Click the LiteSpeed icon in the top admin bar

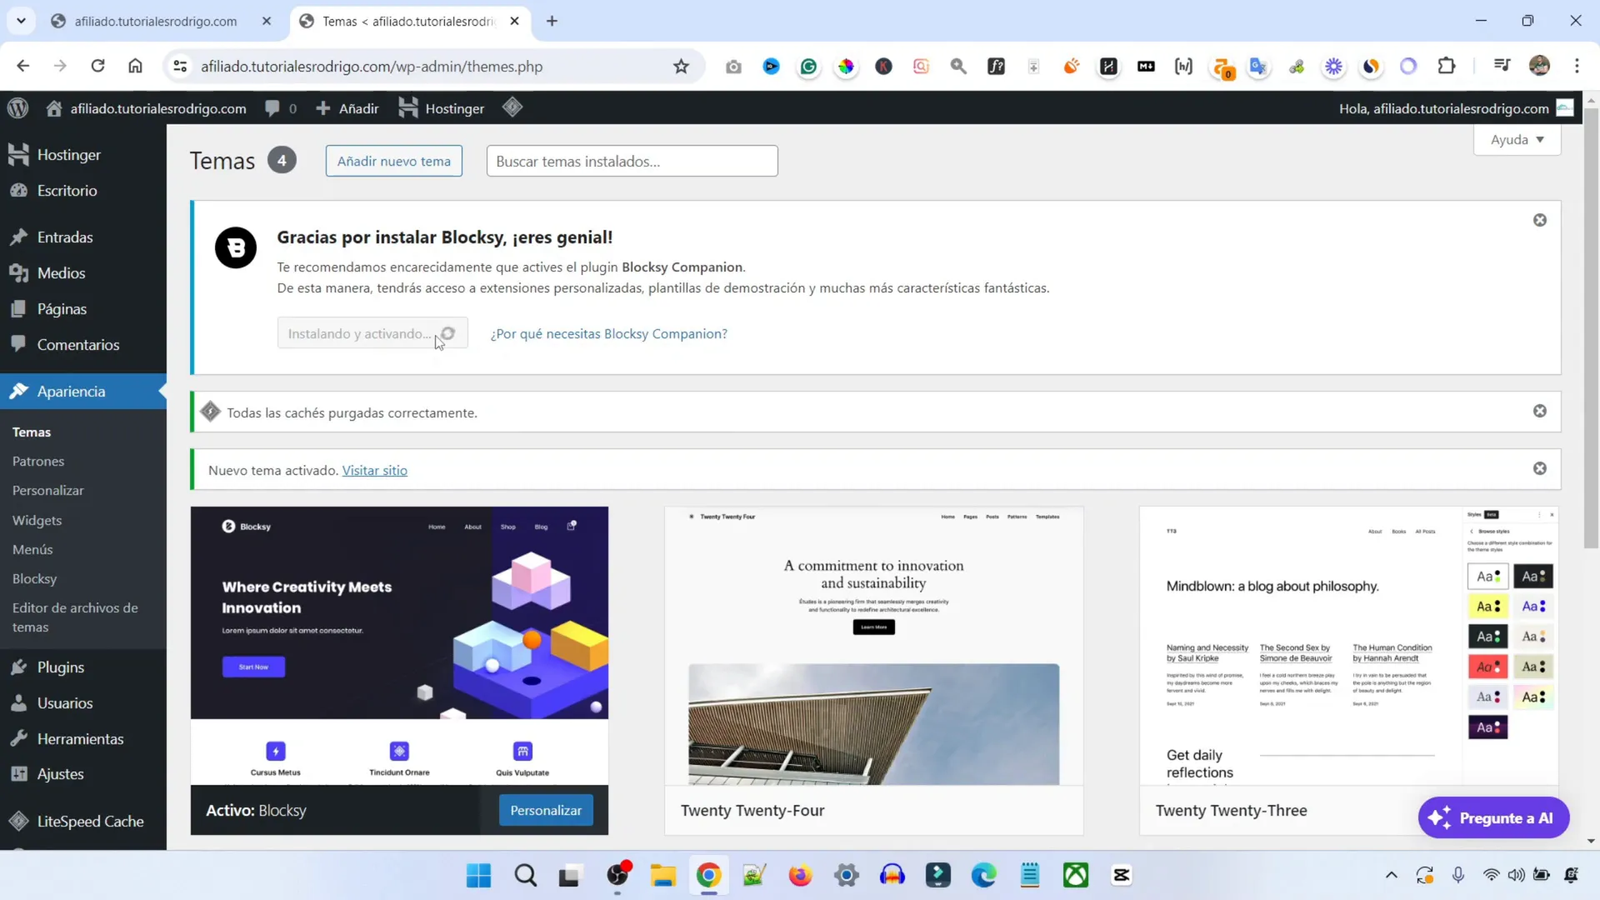pyautogui.click(x=512, y=108)
